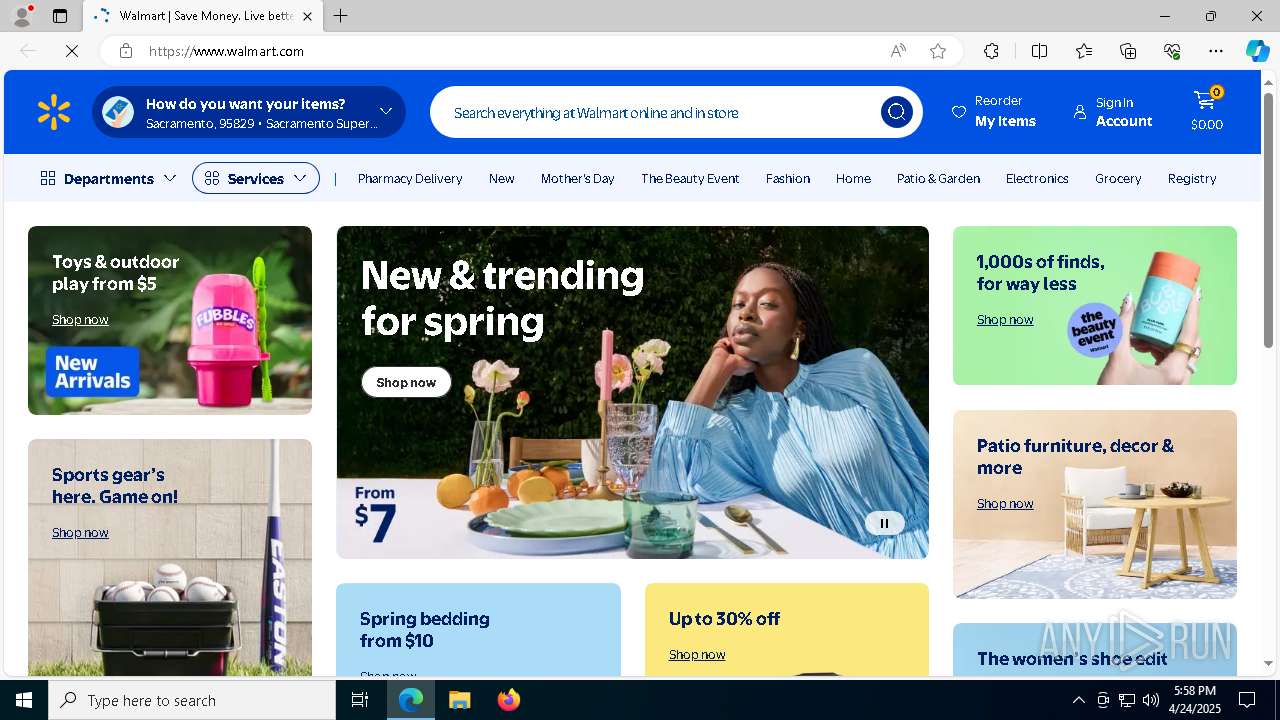Open the New nav link
The image size is (1280, 720).
tap(502, 178)
